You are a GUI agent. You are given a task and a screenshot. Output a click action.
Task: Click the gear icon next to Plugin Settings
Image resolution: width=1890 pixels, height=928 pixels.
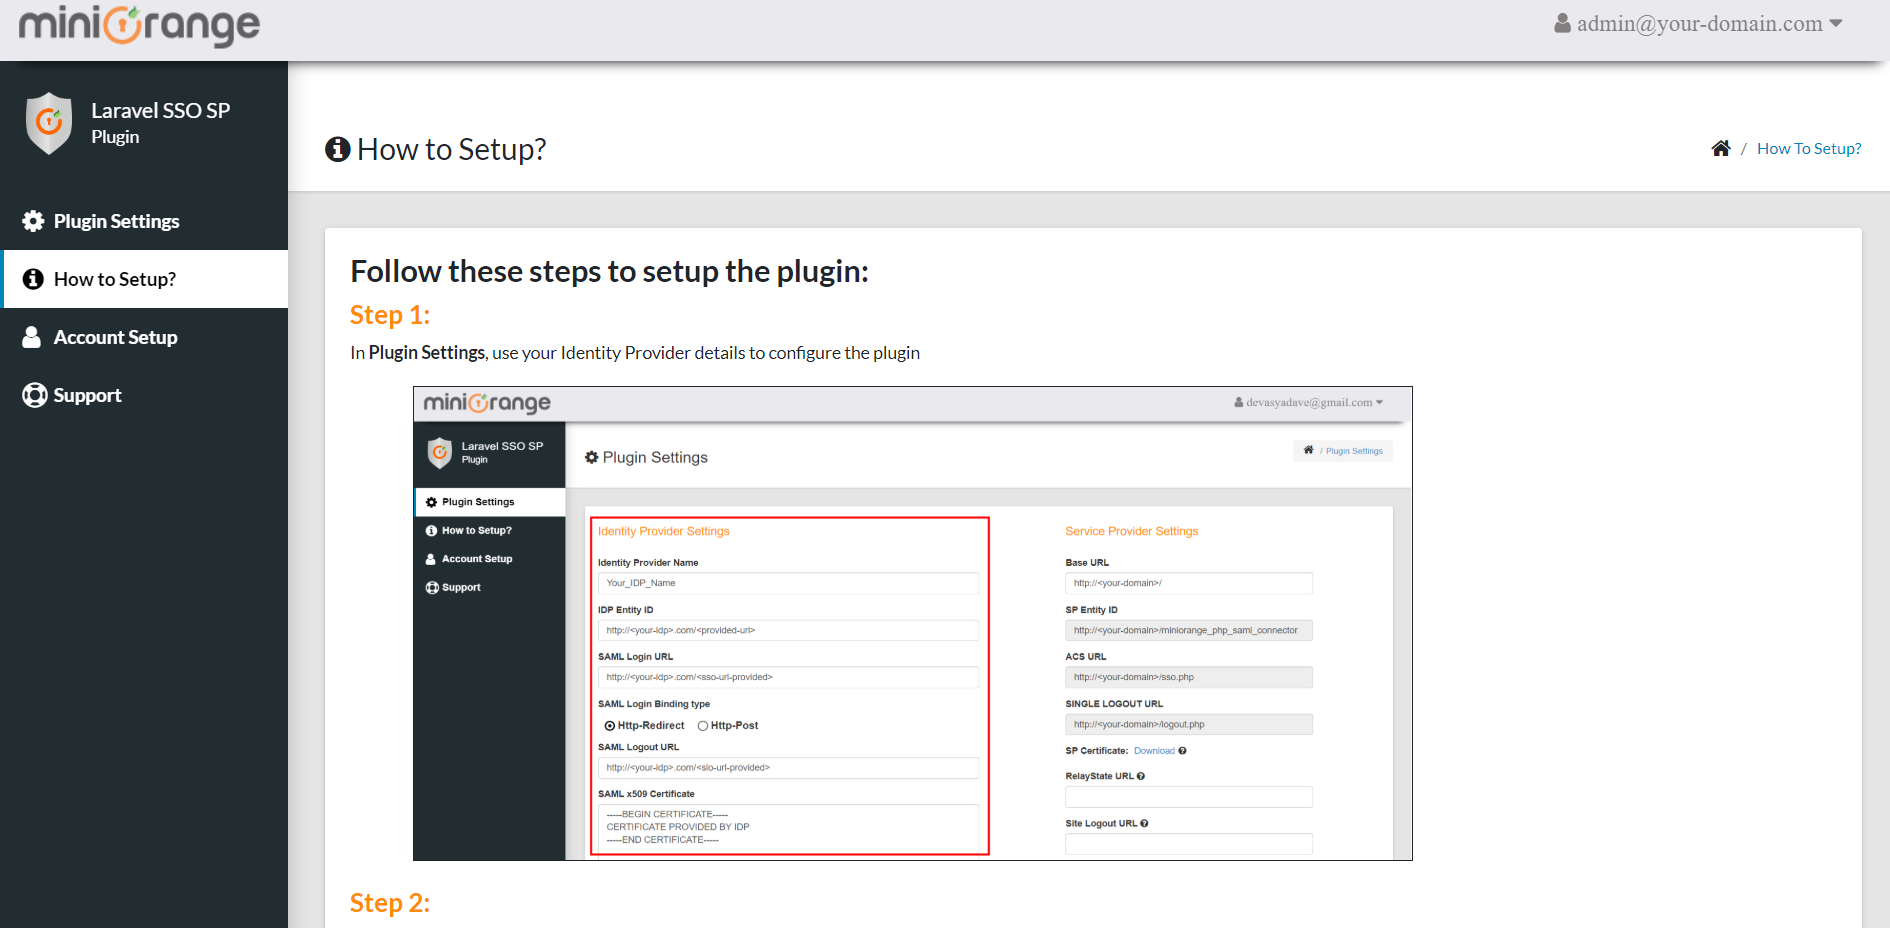click(33, 221)
